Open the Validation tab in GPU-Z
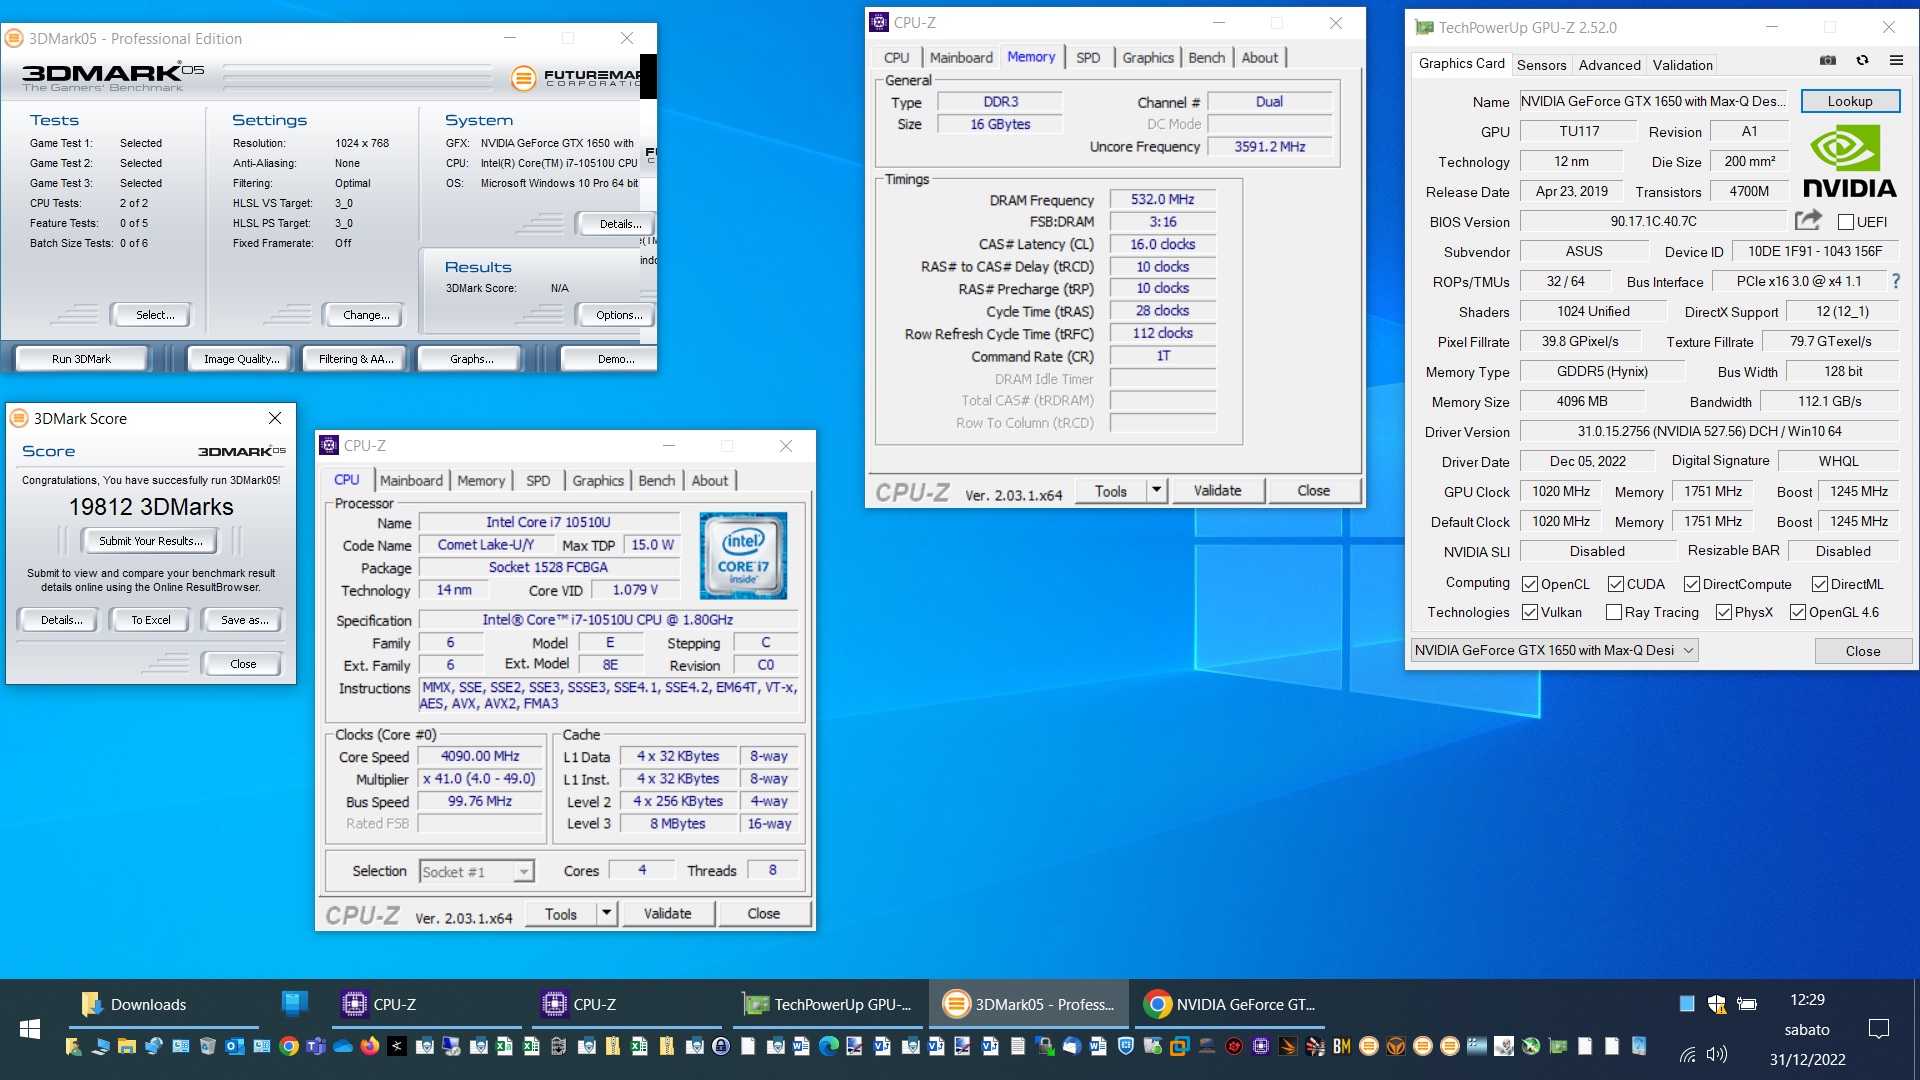Image resolution: width=1920 pixels, height=1080 pixels. 1682,65
